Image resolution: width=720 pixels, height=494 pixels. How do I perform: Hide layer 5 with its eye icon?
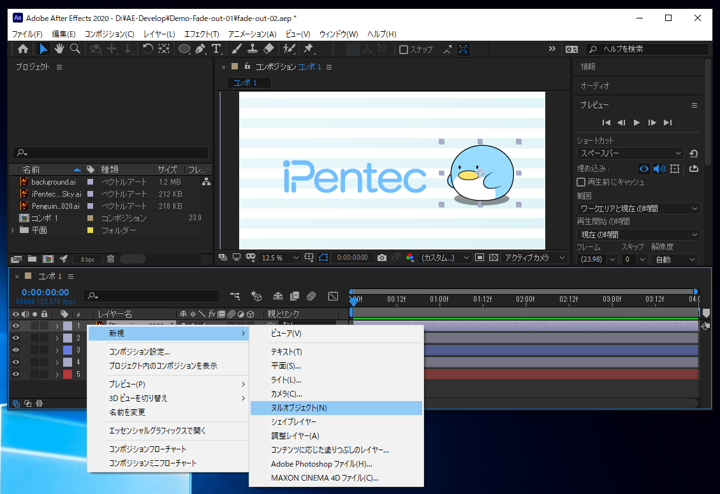point(16,374)
